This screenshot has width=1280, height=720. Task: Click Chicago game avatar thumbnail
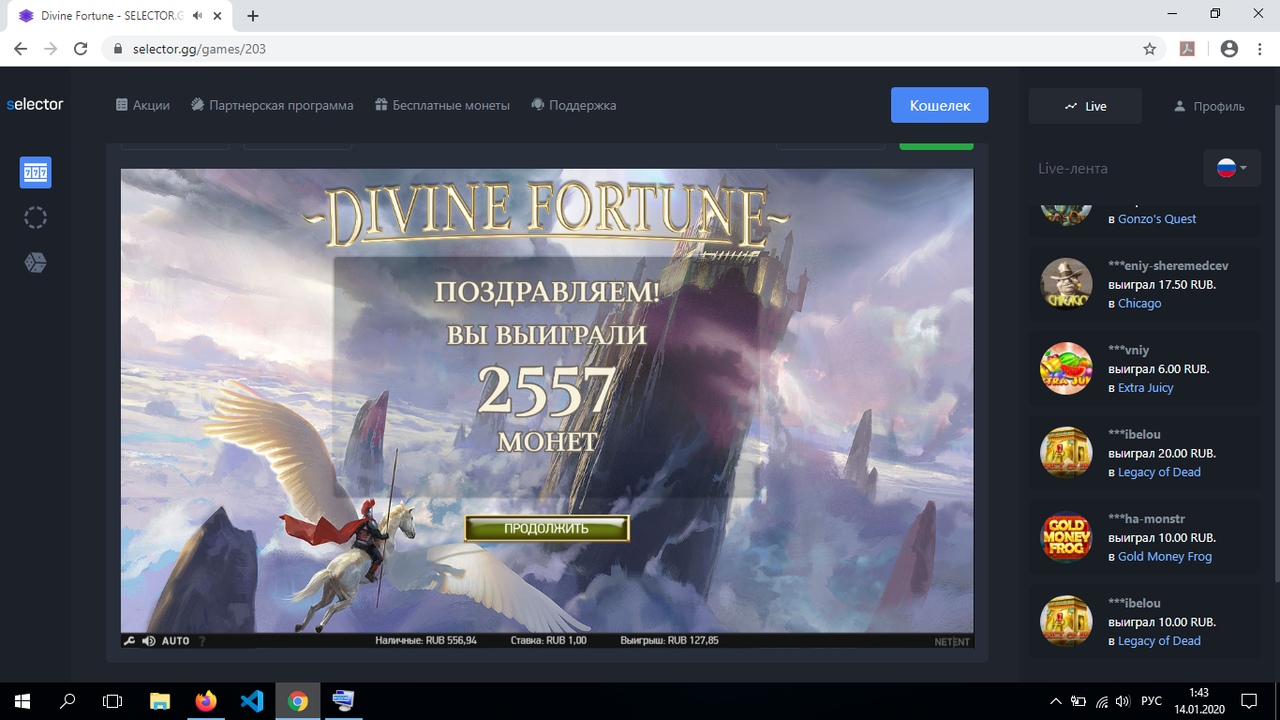click(1066, 284)
